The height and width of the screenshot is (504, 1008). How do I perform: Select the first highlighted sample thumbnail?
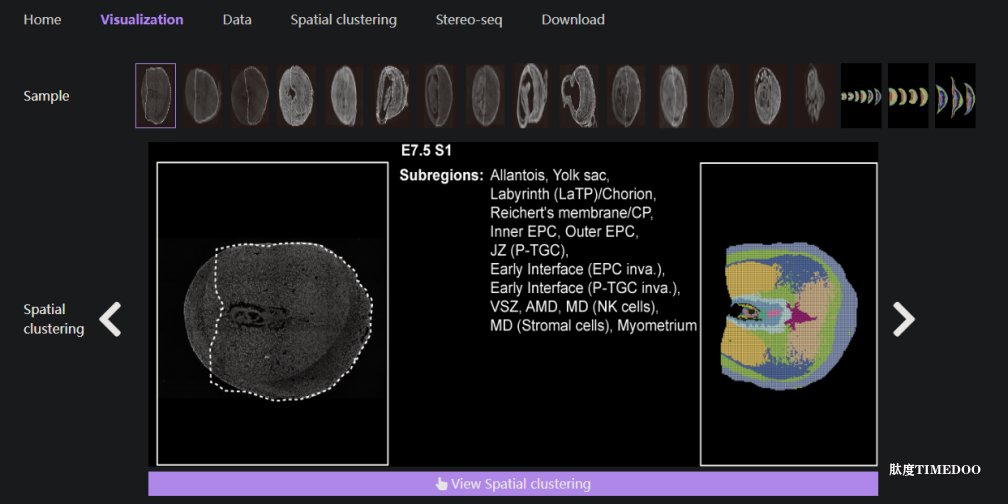(x=156, y=96)
